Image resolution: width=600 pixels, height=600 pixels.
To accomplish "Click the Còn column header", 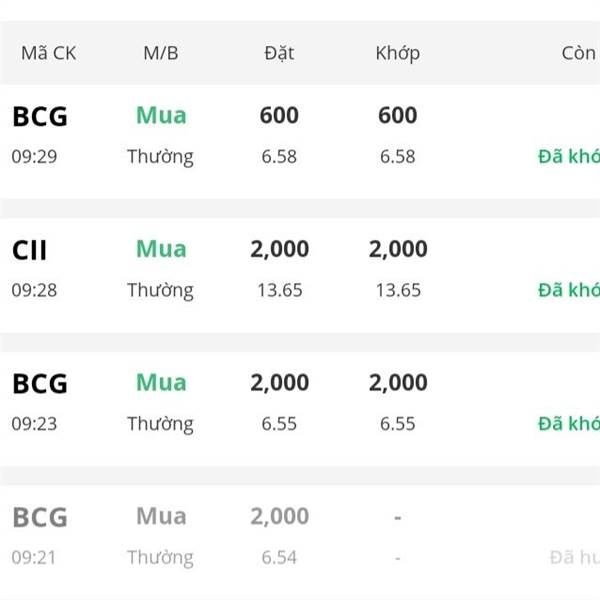I will [580, 53].
